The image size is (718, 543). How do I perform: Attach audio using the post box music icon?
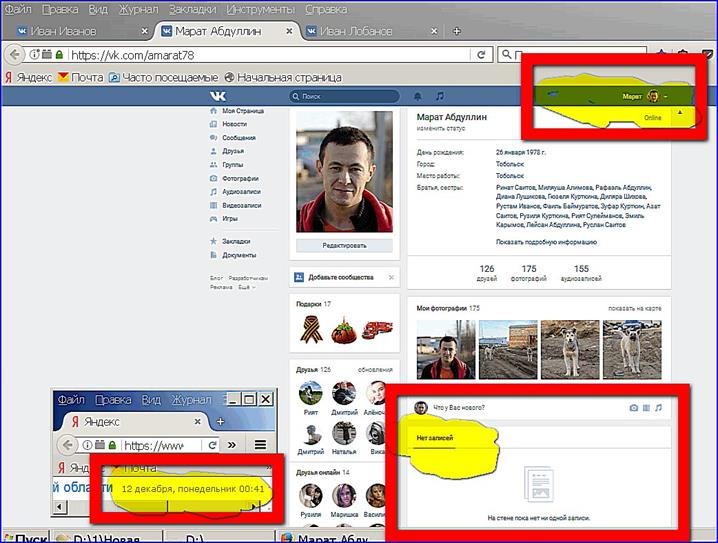click(658, 408)
